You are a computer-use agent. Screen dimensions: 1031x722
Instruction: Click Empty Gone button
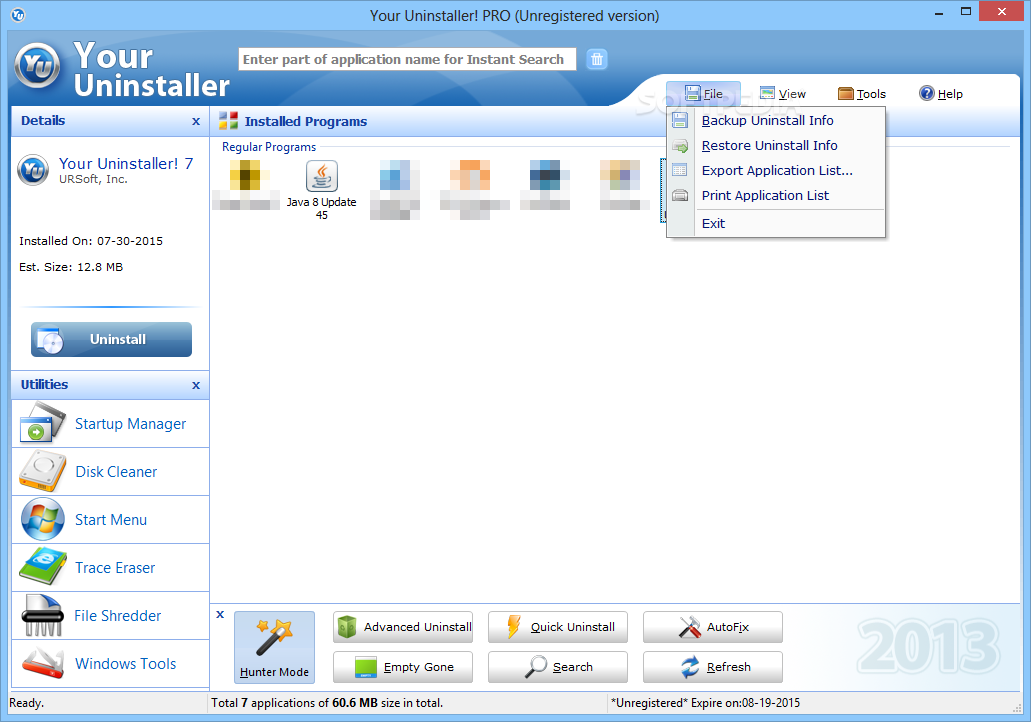[403, 667]
